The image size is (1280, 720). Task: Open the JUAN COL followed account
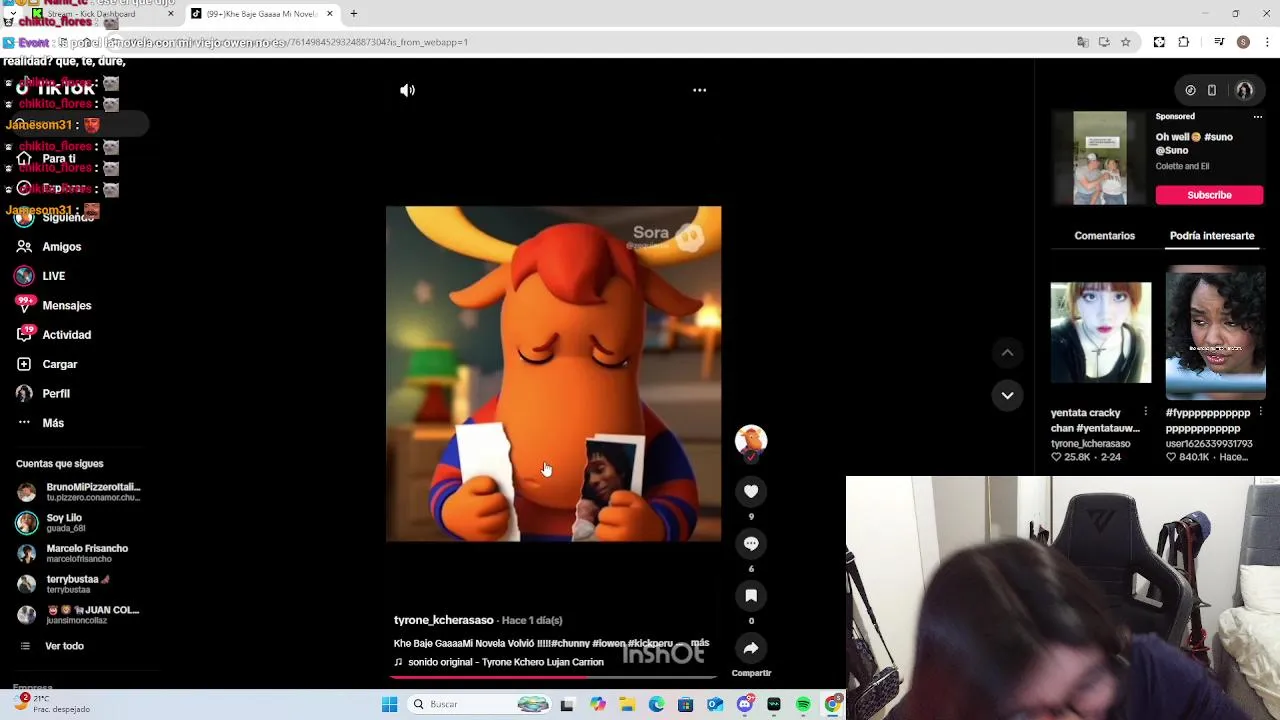click(78, 615)
